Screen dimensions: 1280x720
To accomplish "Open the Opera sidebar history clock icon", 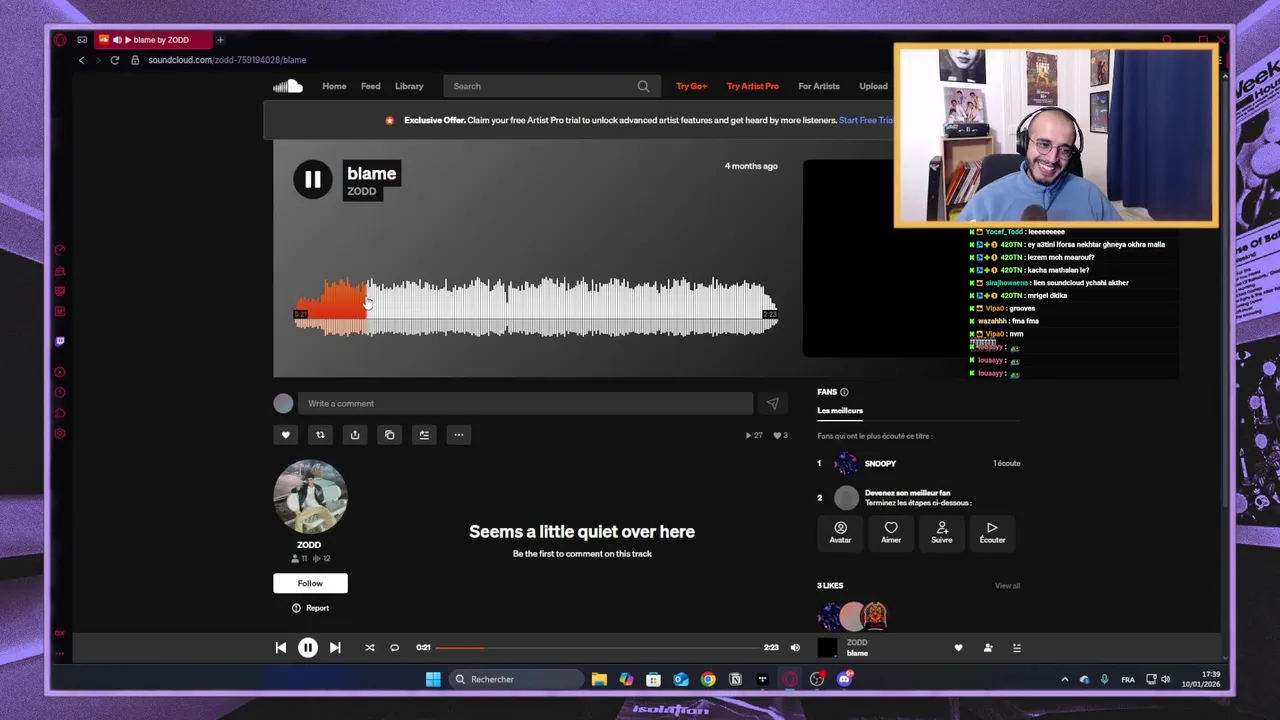I will tap(60, 393).
